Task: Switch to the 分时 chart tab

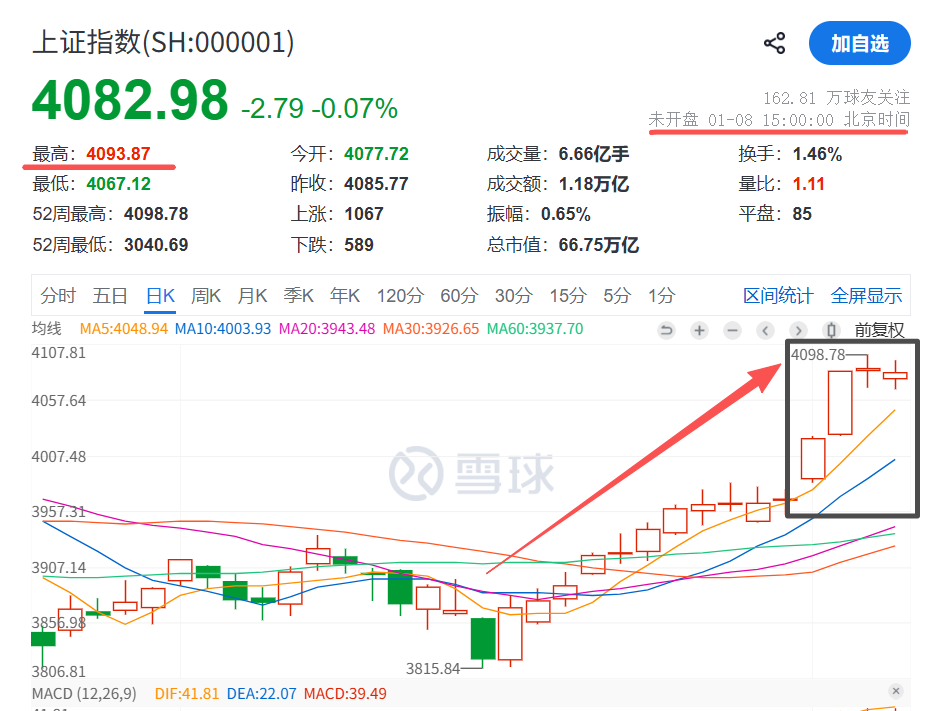Action: 57,295
